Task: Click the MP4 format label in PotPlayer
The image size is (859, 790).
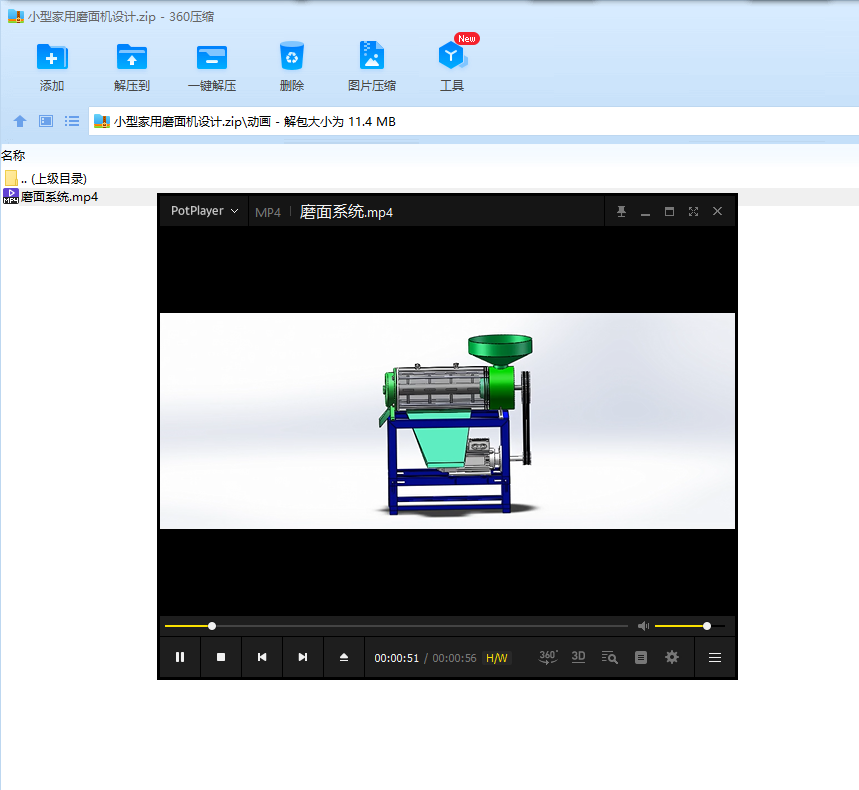Action: tap(268, 212)
